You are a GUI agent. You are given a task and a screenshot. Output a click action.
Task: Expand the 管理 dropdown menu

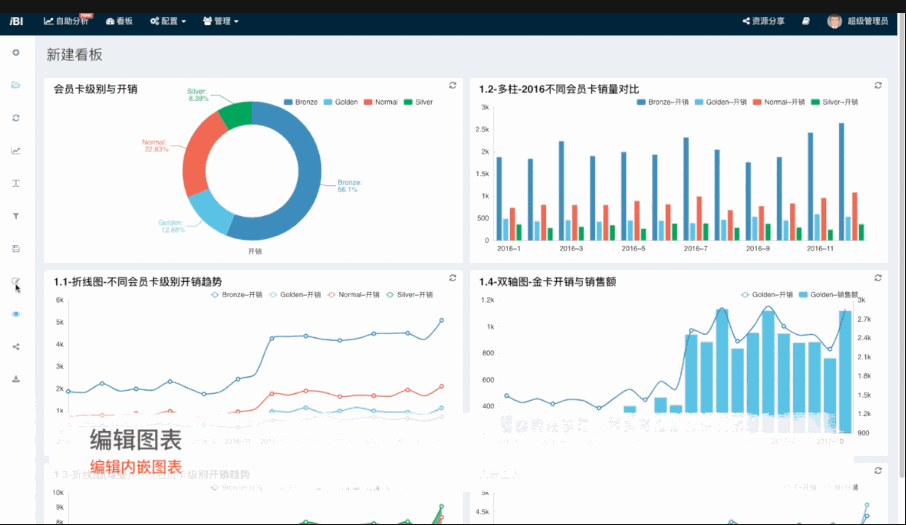(220, 20)
